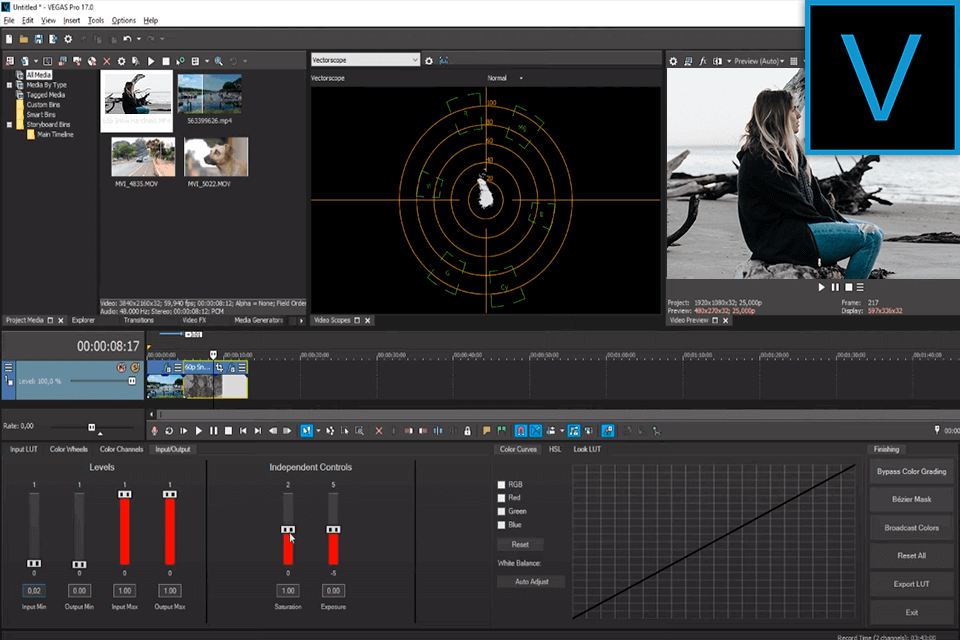Viewport: 960px width, 640px height.
Task: Click the Record microphone icon in transport
Action: (x=154, y=431)
